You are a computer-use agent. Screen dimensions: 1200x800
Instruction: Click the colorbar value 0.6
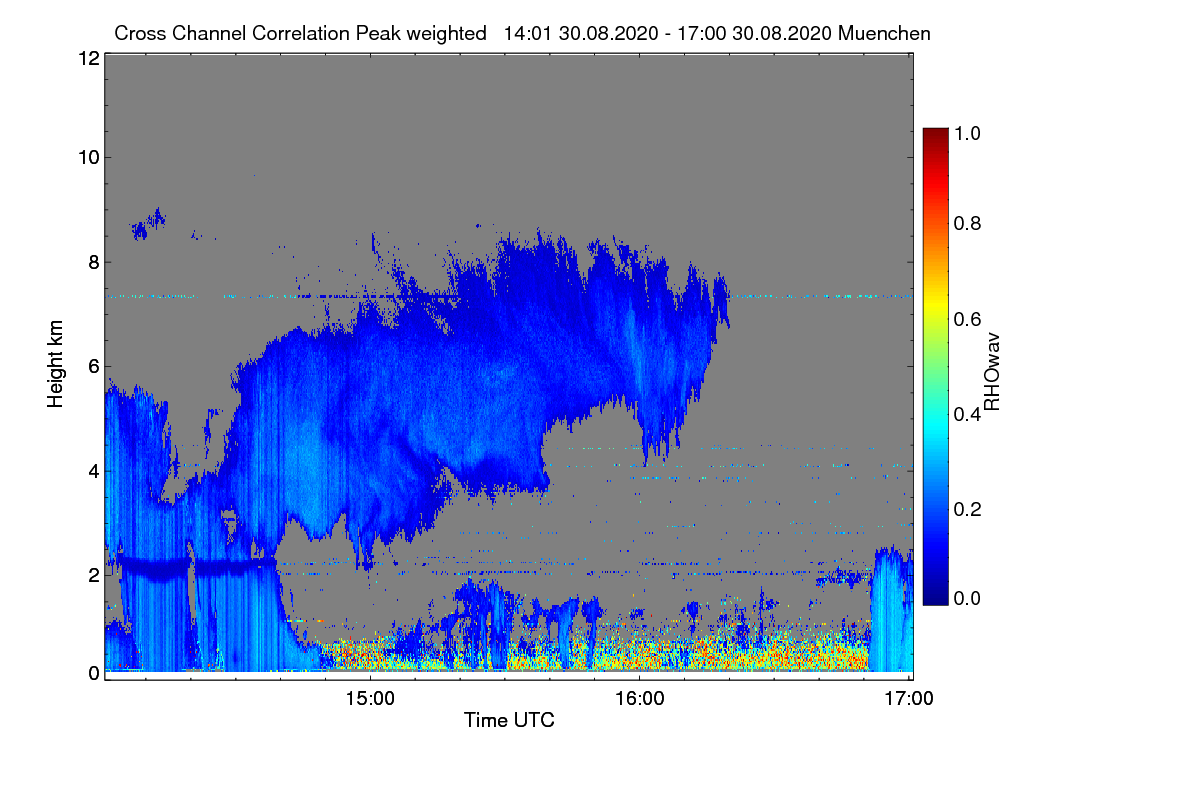969,319
